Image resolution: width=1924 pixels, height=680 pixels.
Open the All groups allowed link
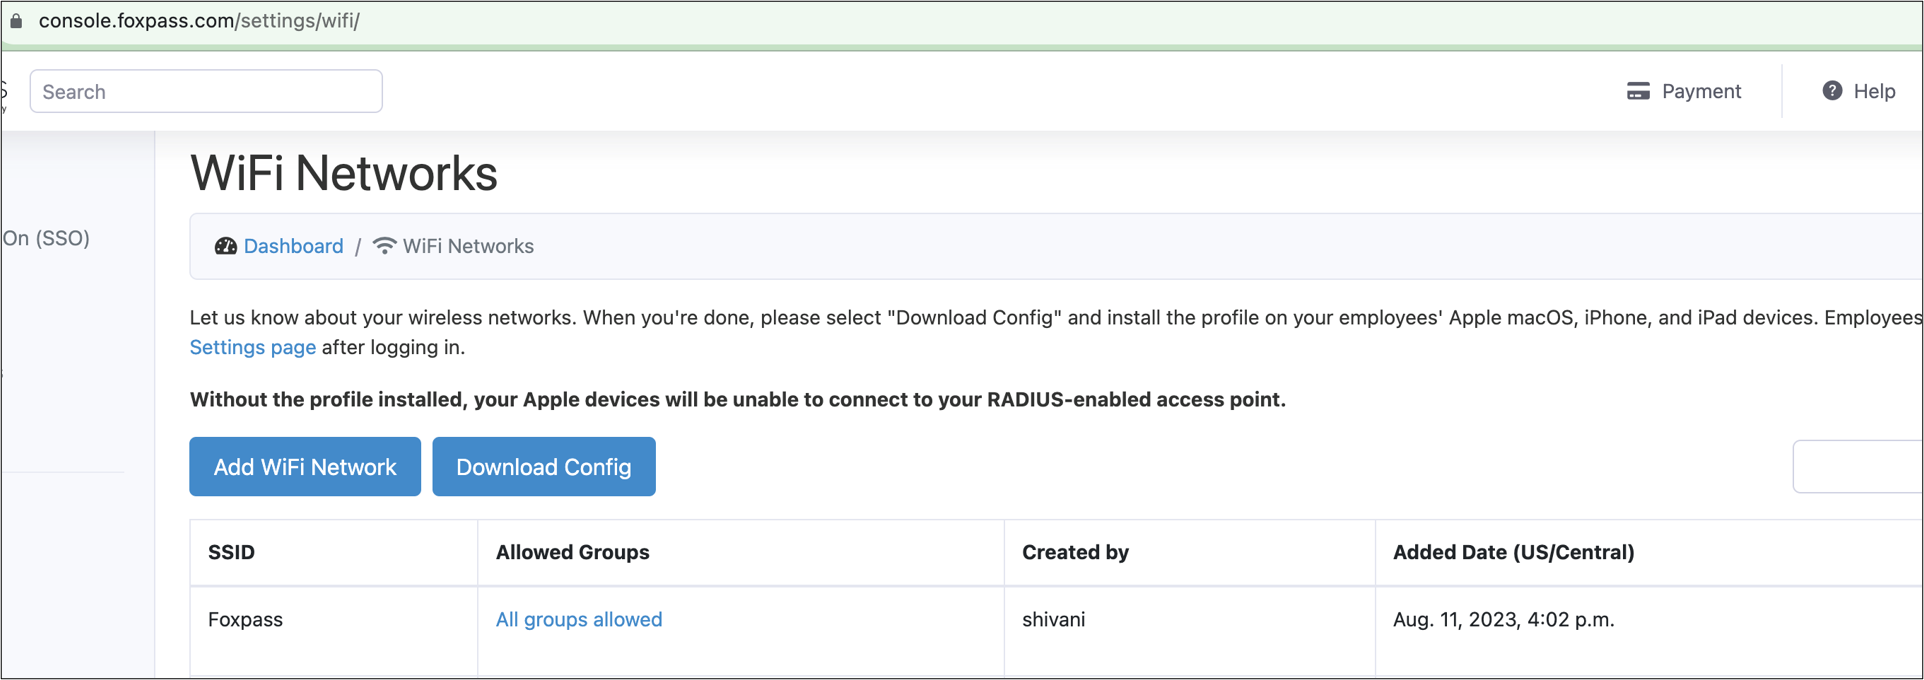pyautogui.click(x=579, y=619)
